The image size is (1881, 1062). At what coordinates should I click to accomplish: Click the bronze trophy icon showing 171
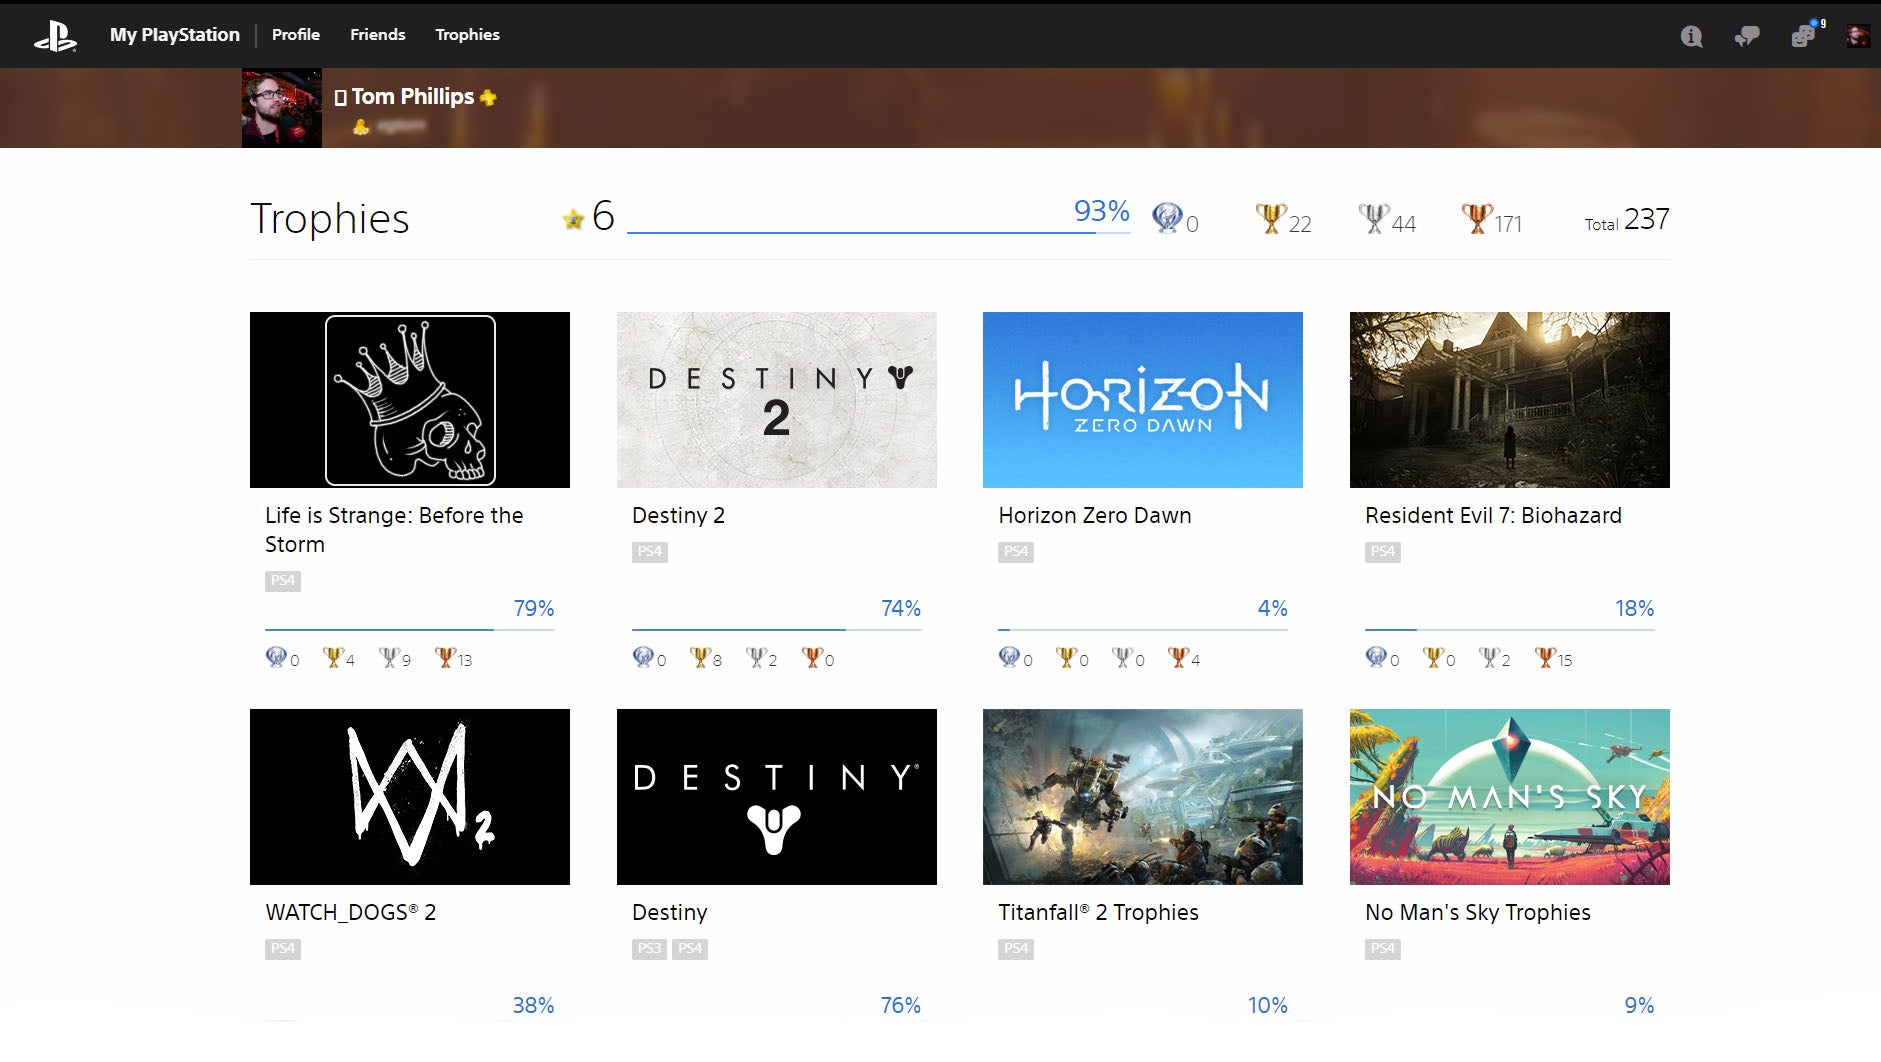click(x=1477, y=218)
